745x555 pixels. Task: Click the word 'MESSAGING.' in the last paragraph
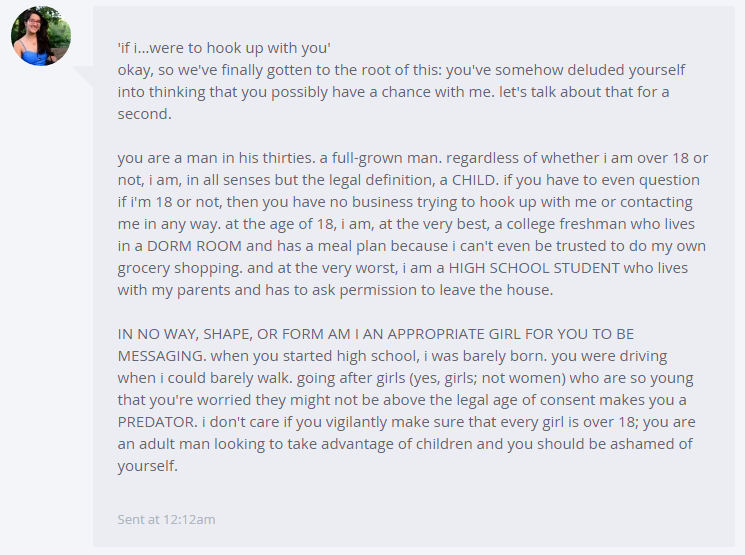pos(162,356)
